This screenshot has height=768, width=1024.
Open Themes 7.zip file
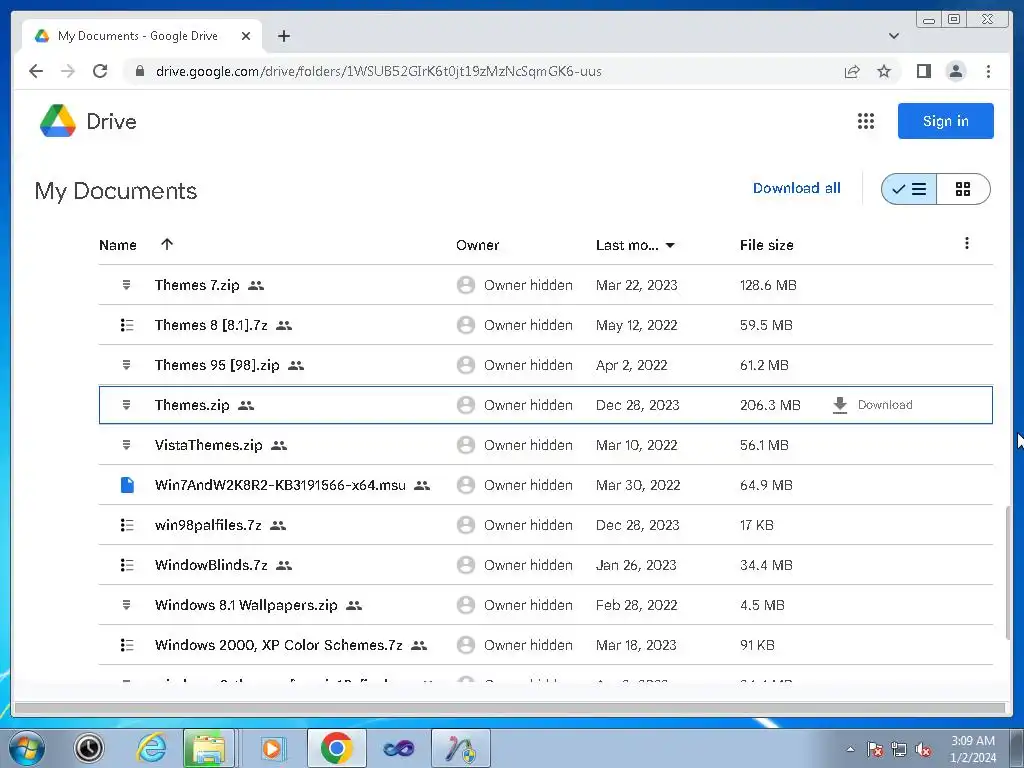197,285
